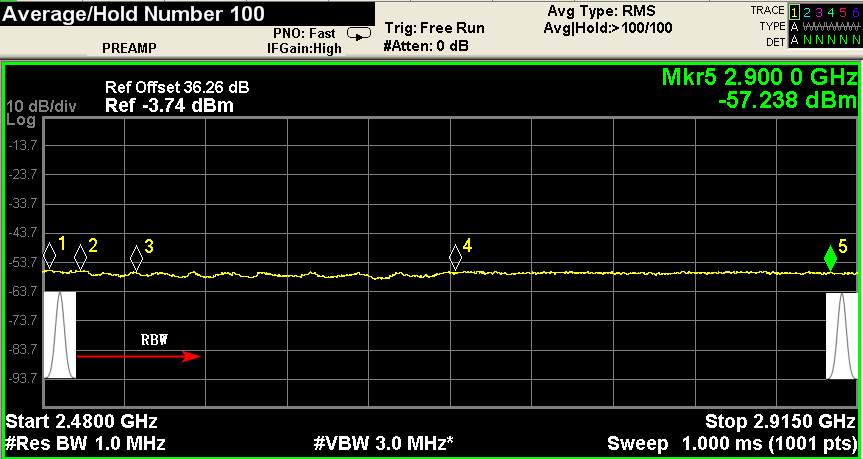Select marker 3 diamond on trace
The width and height of the screenshot is (863, 459).
click(x=136, y=258)
